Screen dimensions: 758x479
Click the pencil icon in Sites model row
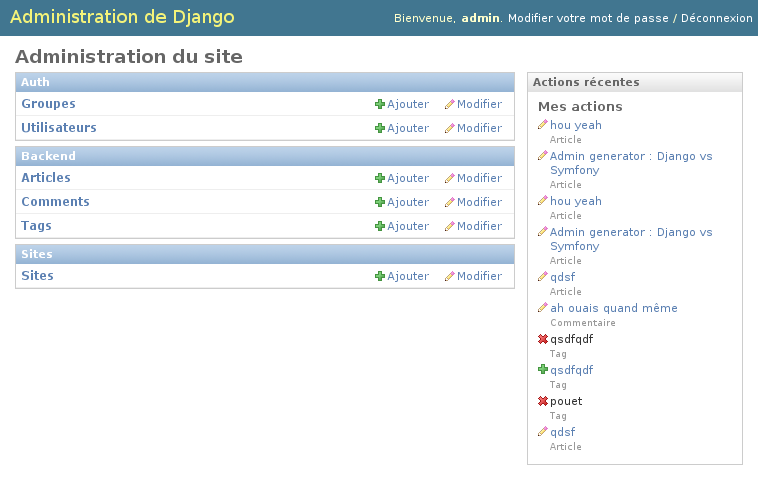pyautogui.click(x=450, y=276)
